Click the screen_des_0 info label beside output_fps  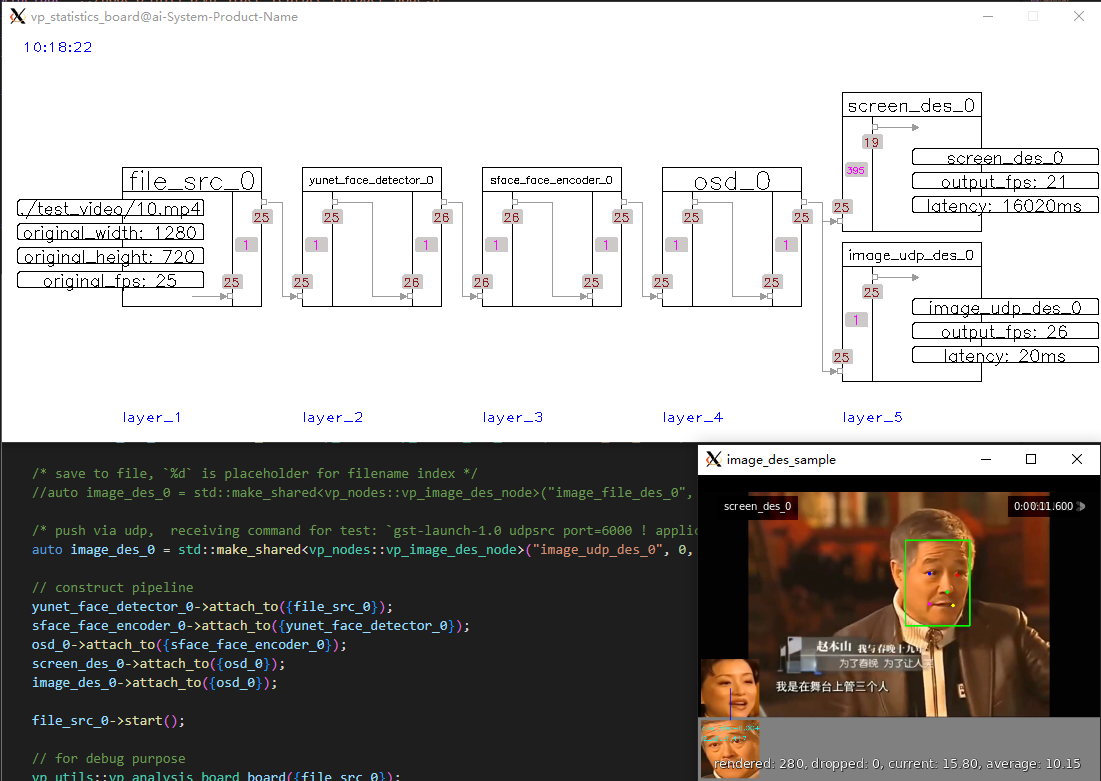(x=1005, y=157)
